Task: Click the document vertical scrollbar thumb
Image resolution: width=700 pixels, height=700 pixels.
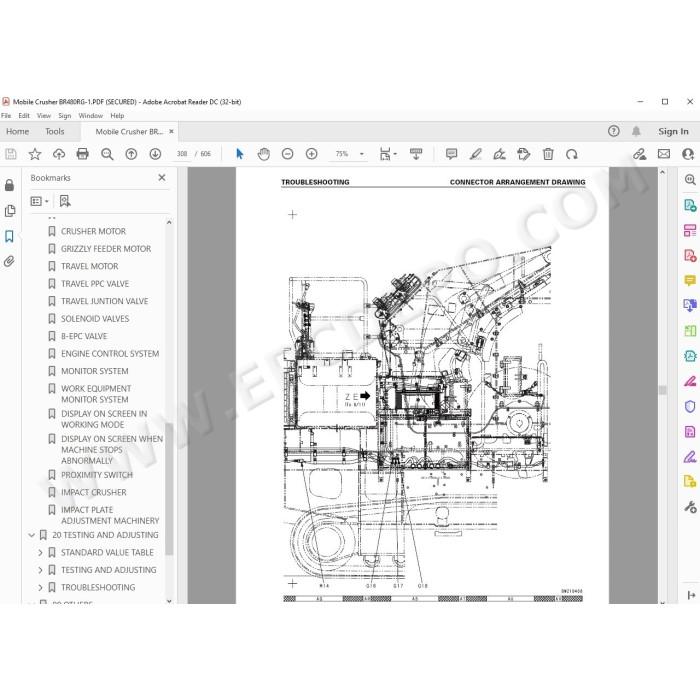Action: coord(662,390)
